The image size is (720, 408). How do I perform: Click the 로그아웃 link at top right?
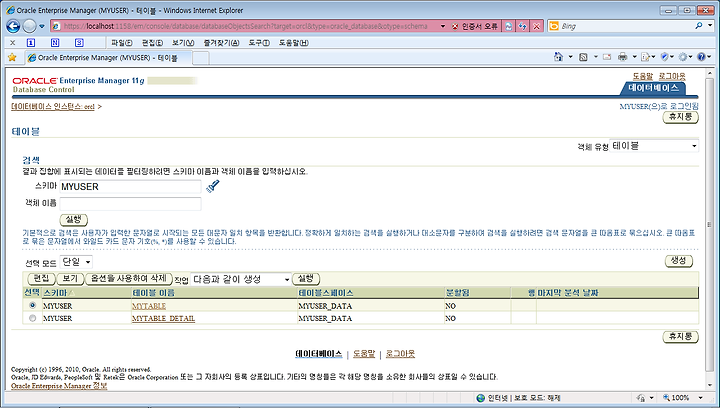pyautogui.click(x=672, y=76)
